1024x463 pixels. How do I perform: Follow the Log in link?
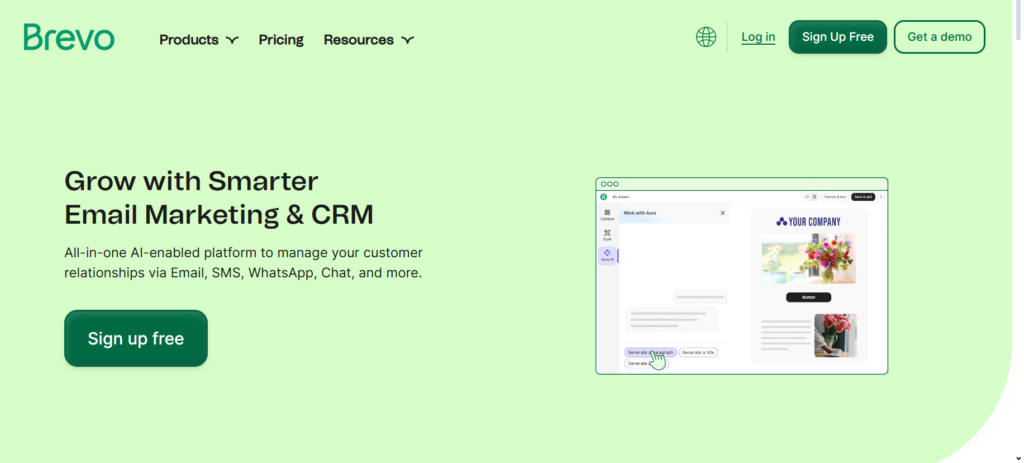[758, 37]
